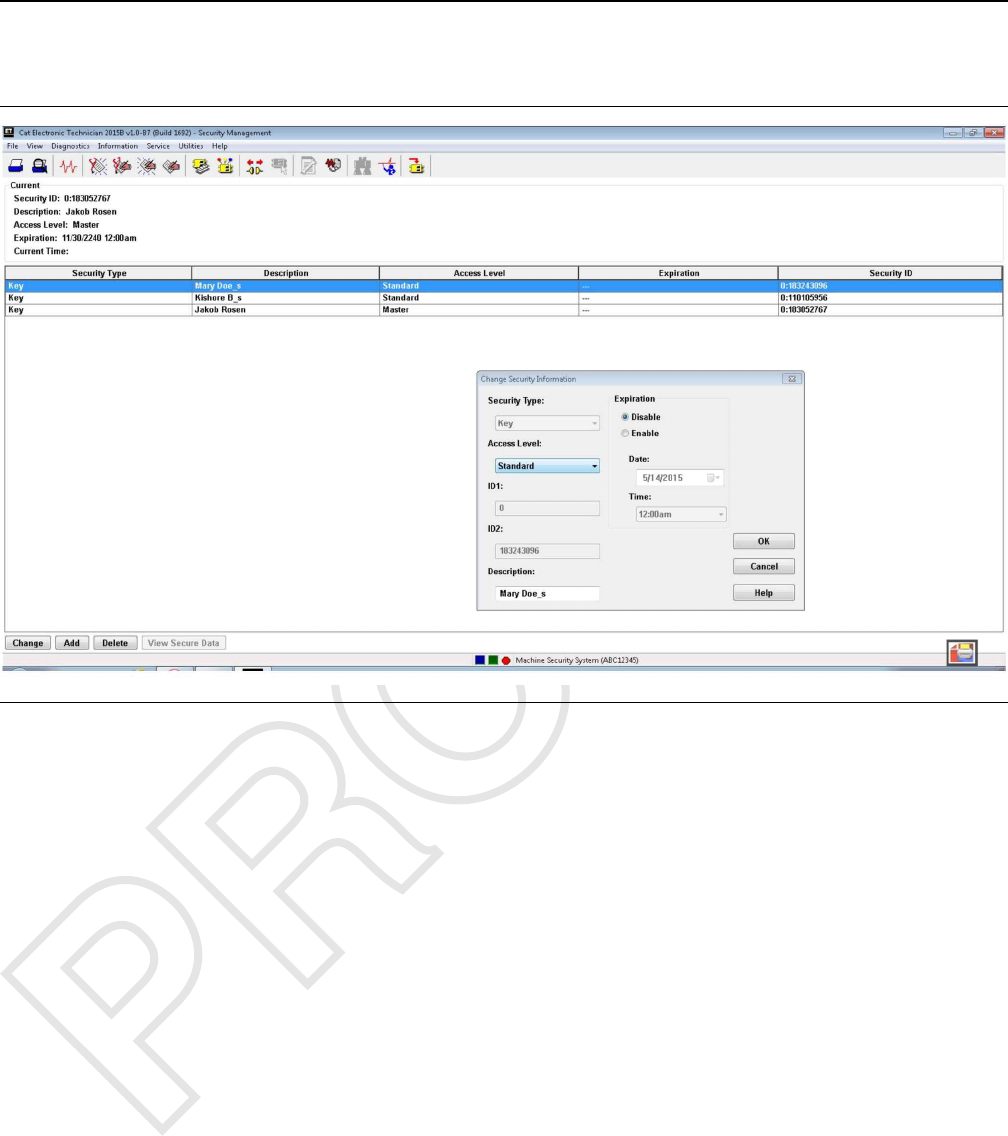Viewport: 1008px width, 1136px height.
Task: Click Cancel in the security dialog
Action: tap(764, 567)
